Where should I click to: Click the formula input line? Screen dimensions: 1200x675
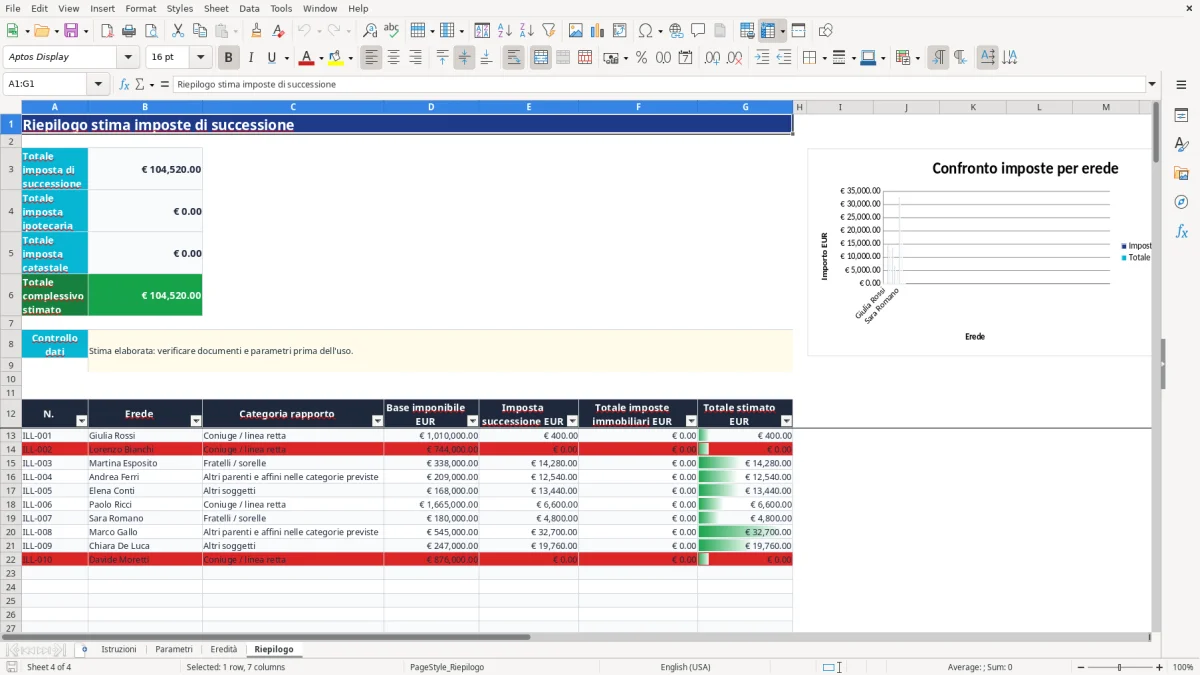click(658, 85)
